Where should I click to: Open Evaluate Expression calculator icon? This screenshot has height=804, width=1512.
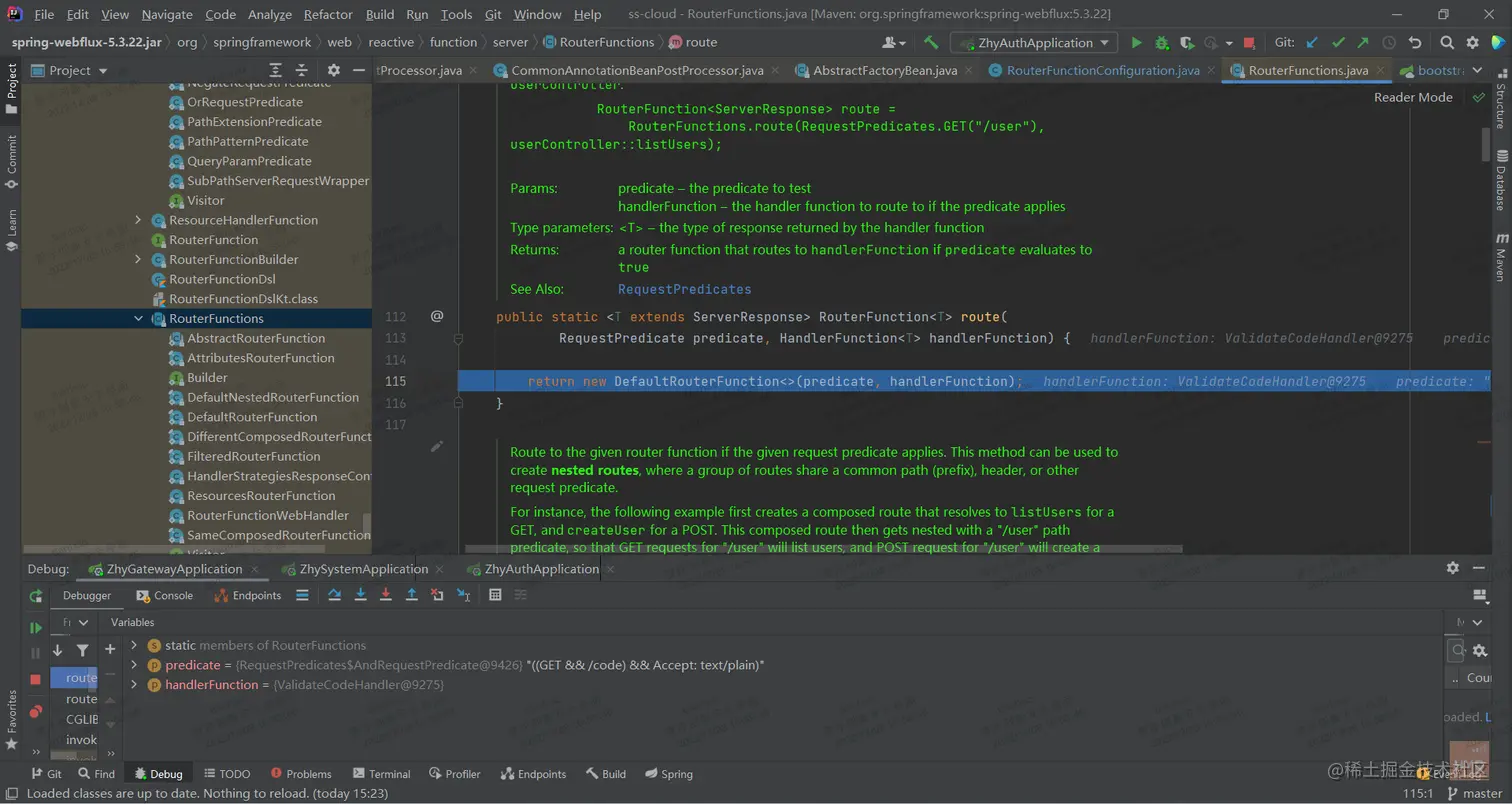click(495, 595)
